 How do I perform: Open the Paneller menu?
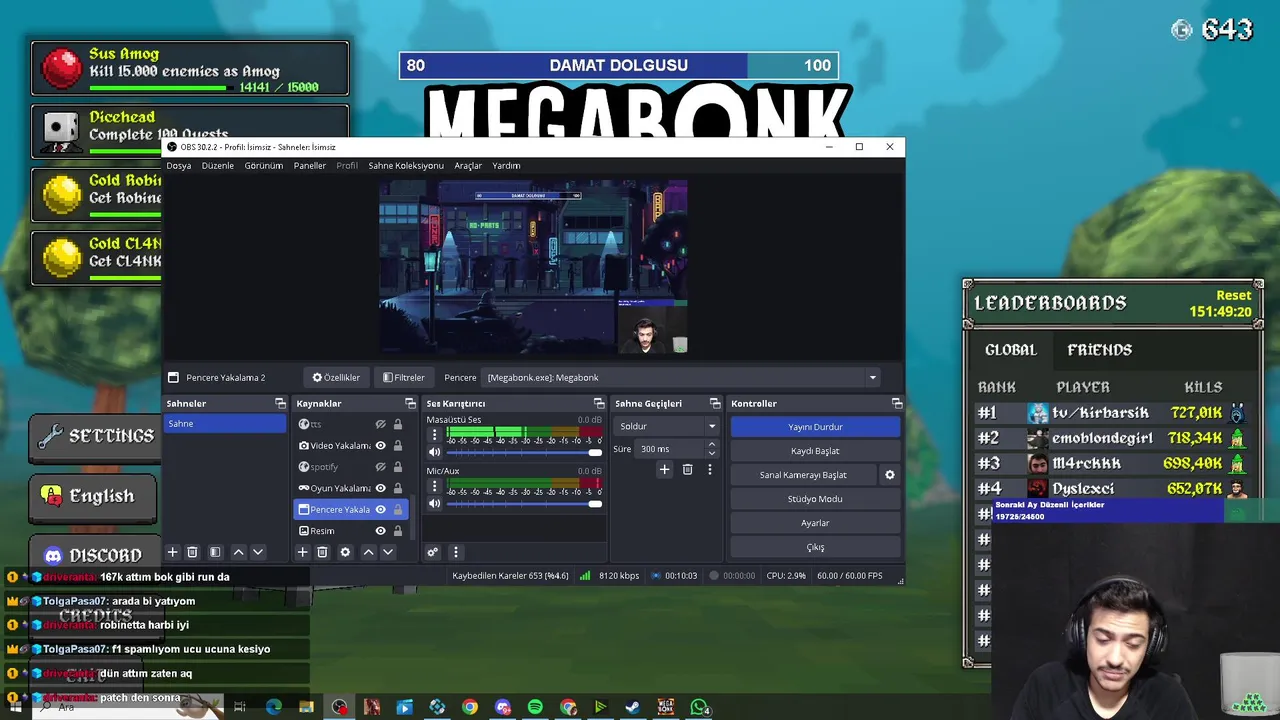pos(310,165)
